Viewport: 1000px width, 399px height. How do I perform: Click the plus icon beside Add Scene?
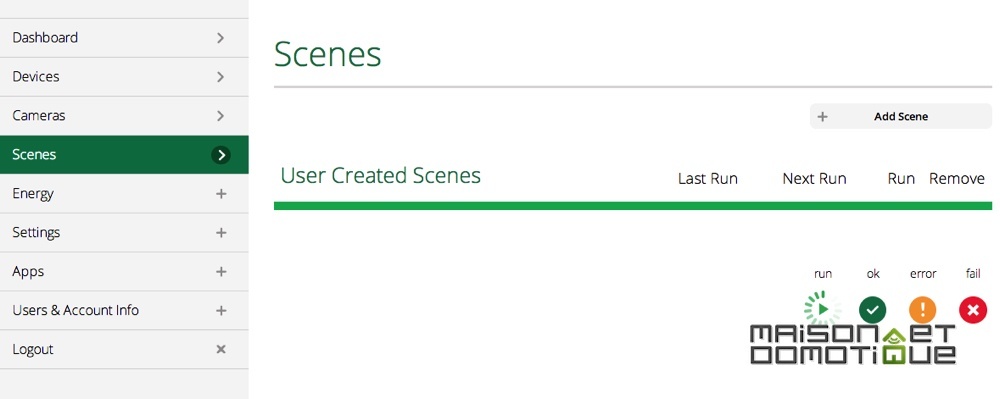tap(823, 117)
